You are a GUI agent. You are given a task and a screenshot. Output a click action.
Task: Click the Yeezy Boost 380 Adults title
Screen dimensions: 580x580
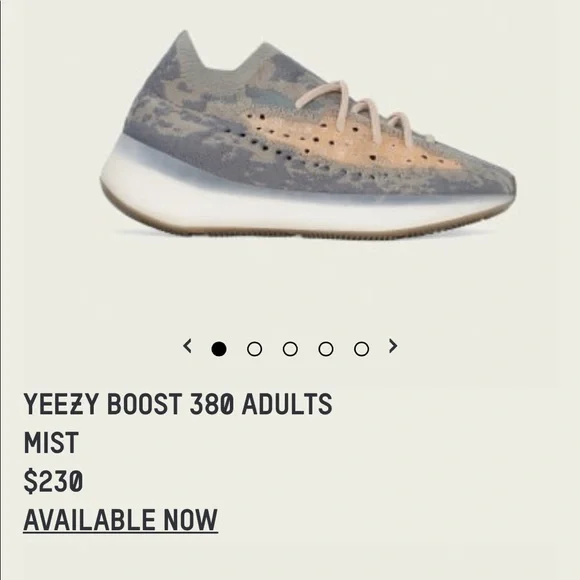click(x=178, y=404)
